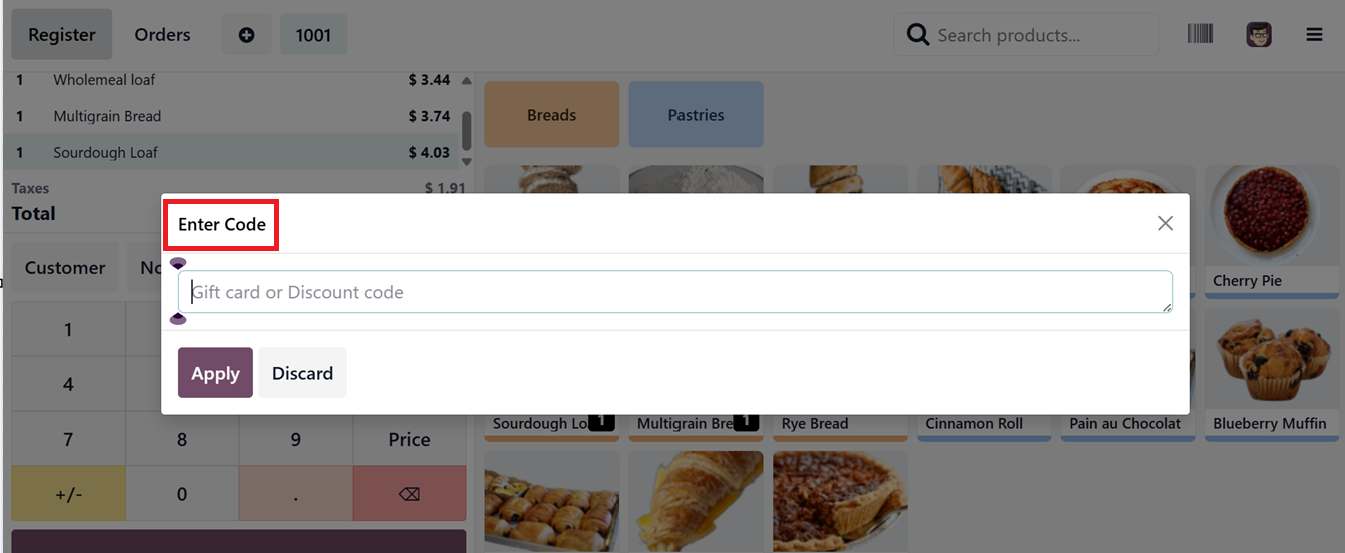
Task: Select the Breads category
Action: (x=551, y=115)
